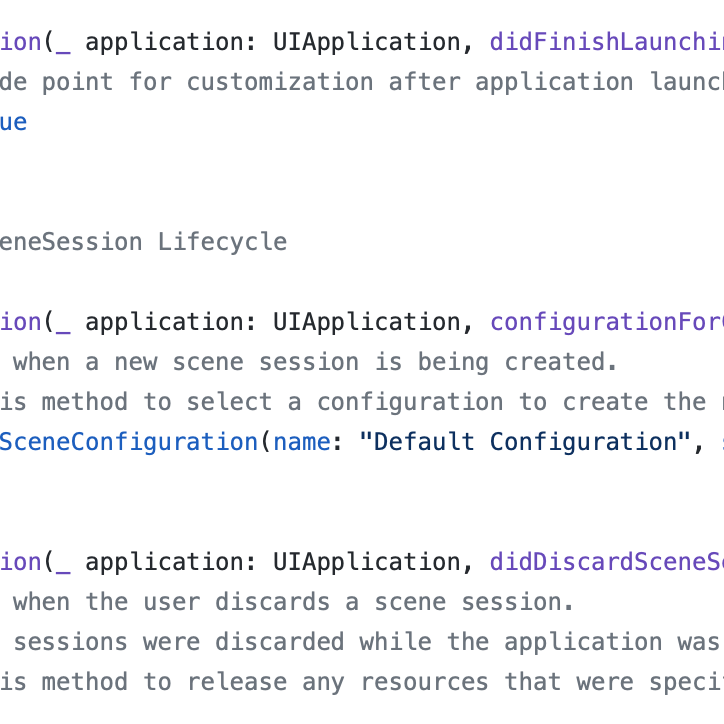
Task: Click the word Lifecycle in the comment
Action: click(x=223, y=242)
